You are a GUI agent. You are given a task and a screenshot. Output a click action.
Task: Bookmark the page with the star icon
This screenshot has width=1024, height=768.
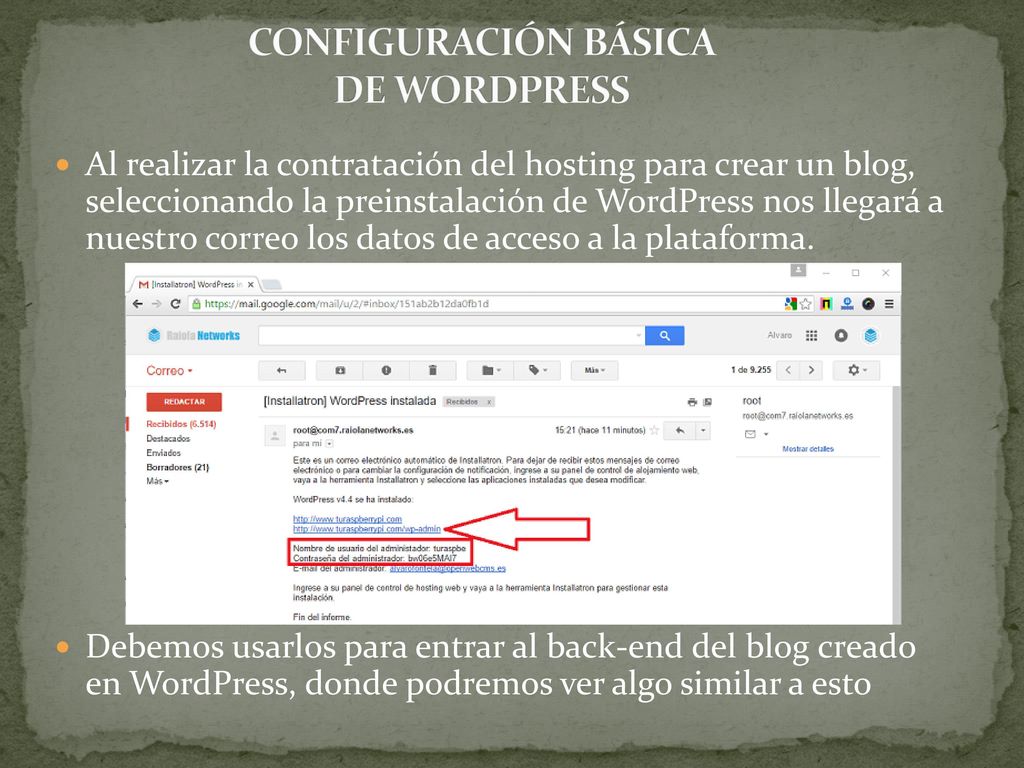click(806, 304)
